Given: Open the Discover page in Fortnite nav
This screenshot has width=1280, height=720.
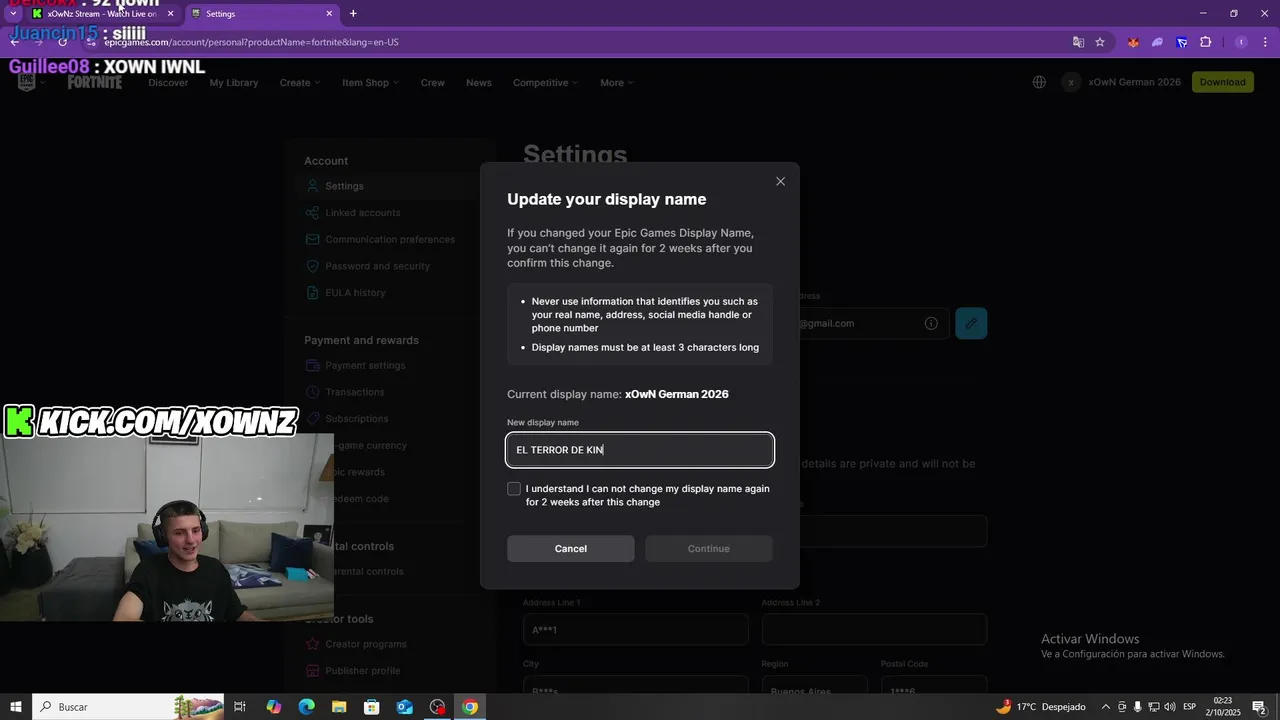Looking at the screenshot, I should pos(168,82).
